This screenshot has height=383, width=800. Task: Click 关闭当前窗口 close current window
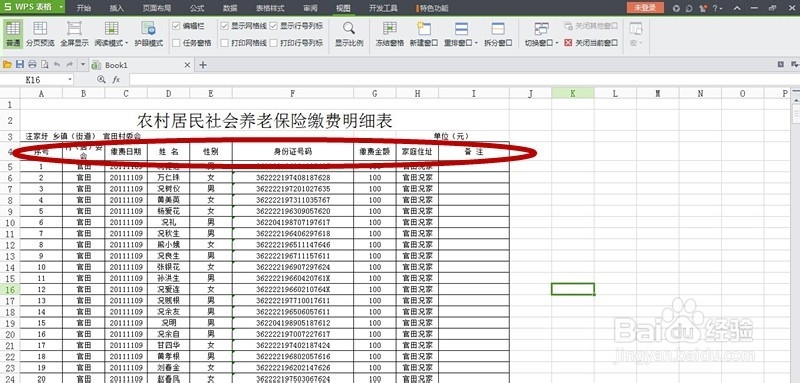pos(591,43)
